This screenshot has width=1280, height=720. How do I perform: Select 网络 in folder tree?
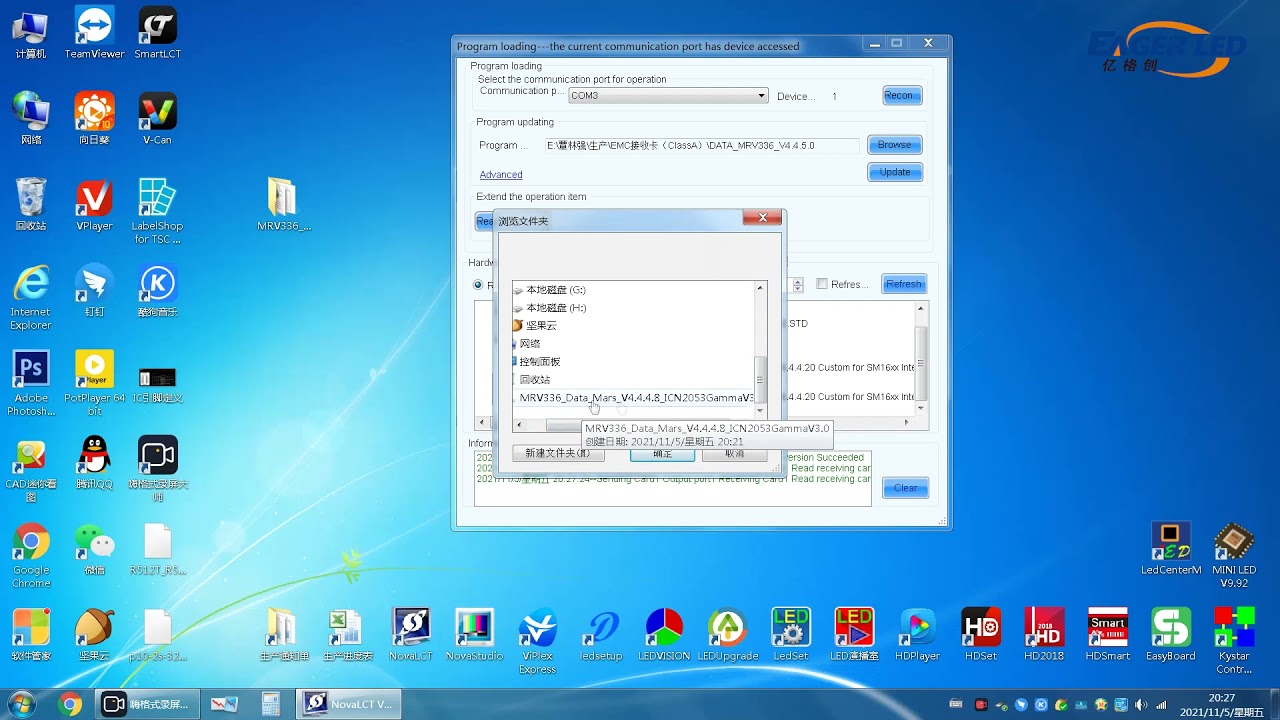(530, 344)
